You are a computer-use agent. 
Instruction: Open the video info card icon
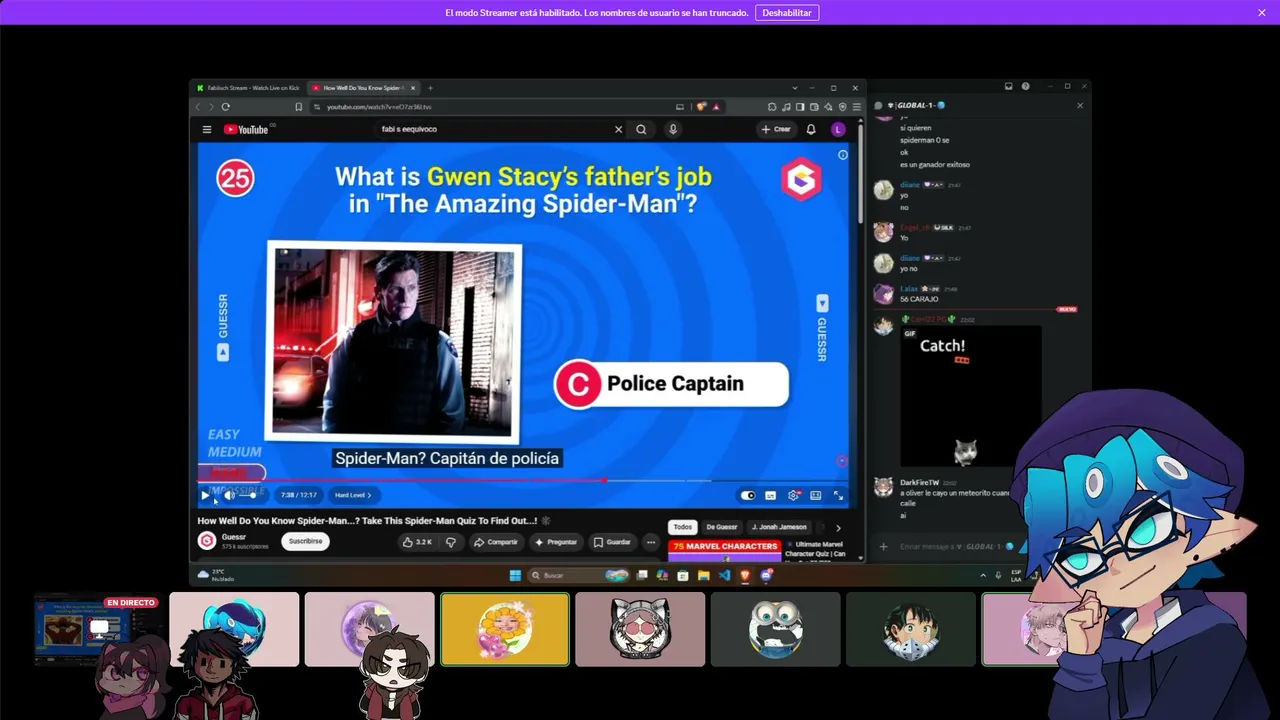pyautogui.click(x=843, y=154)
